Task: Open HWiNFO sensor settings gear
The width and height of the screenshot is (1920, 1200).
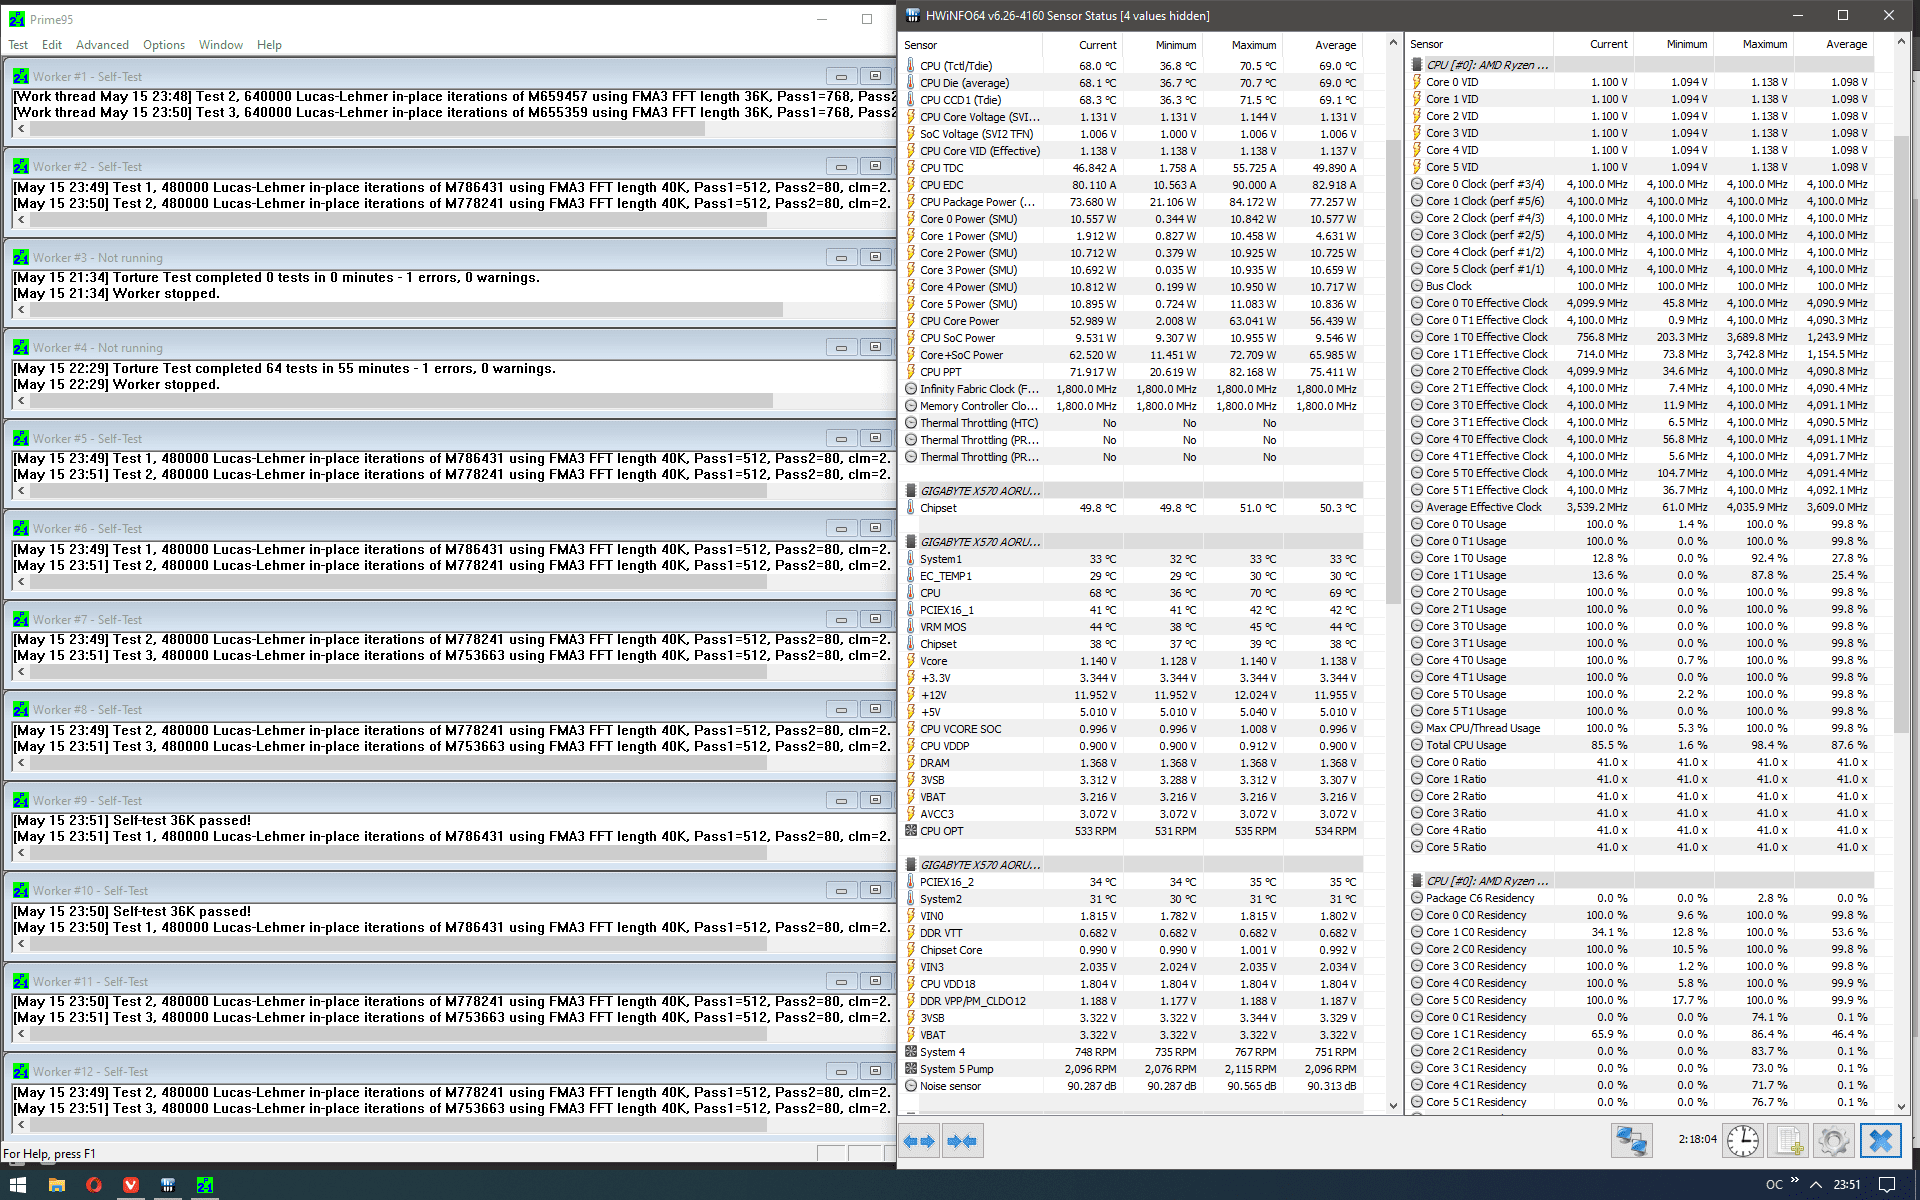Action: pos(1834,1140)
